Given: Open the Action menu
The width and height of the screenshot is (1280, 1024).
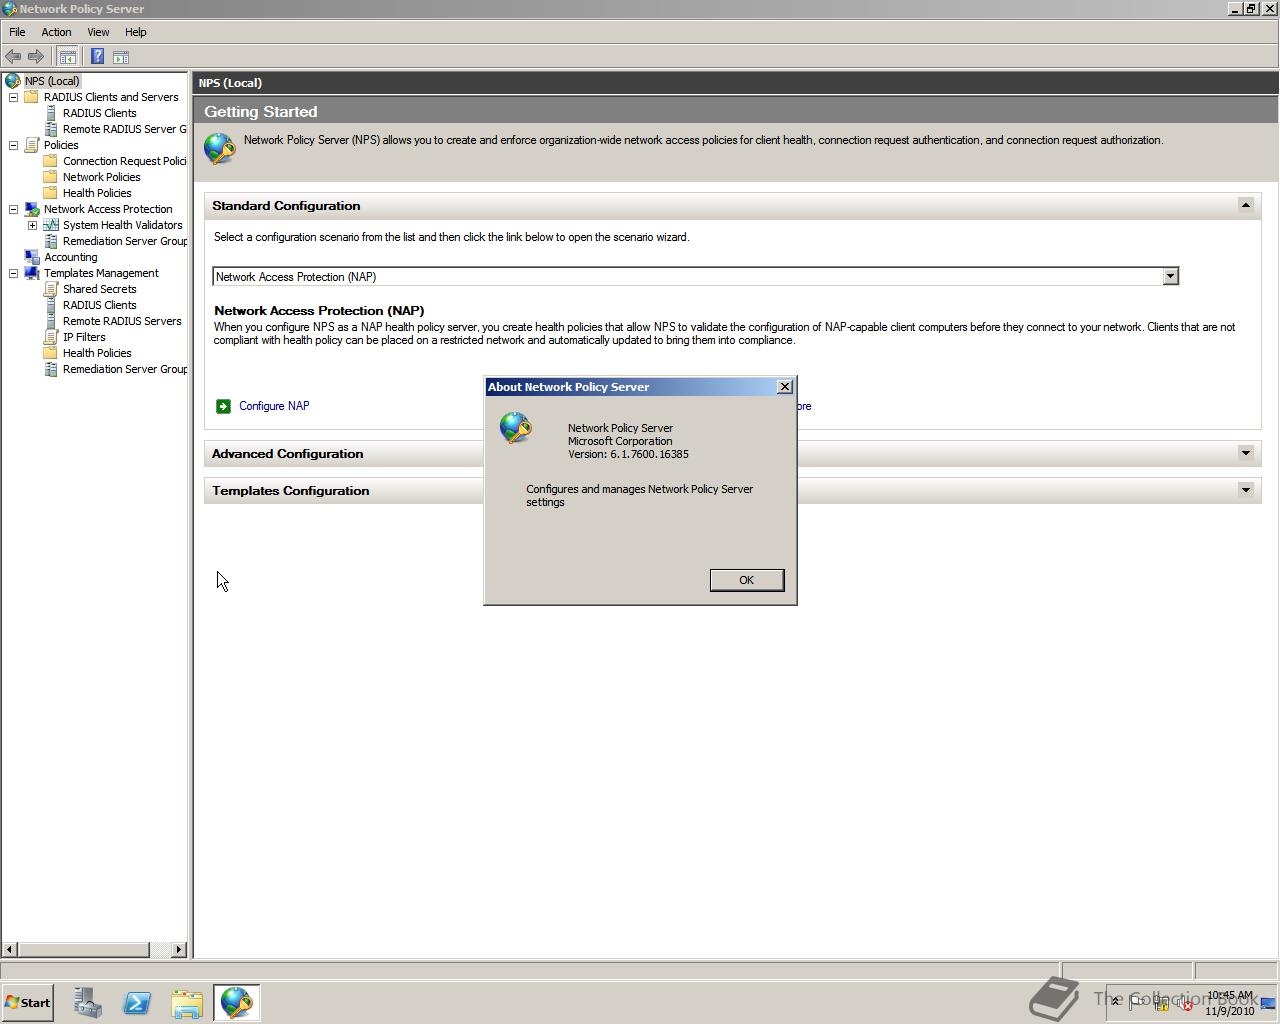Looking at the screenshot, I should 56,32.
